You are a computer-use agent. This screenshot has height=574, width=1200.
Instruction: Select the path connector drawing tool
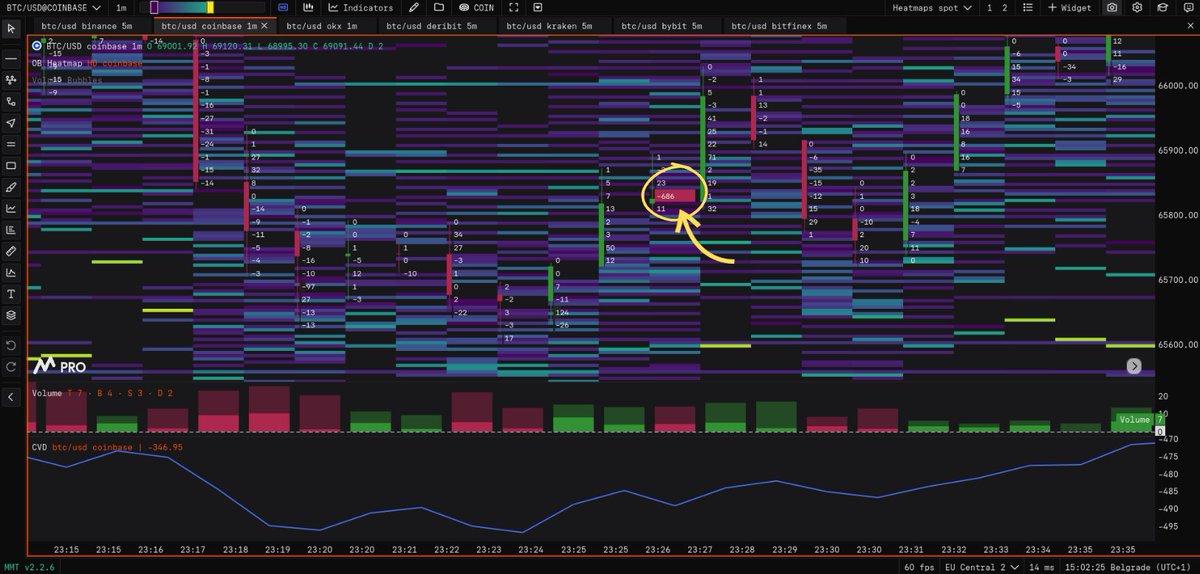[x=11, y=101]
